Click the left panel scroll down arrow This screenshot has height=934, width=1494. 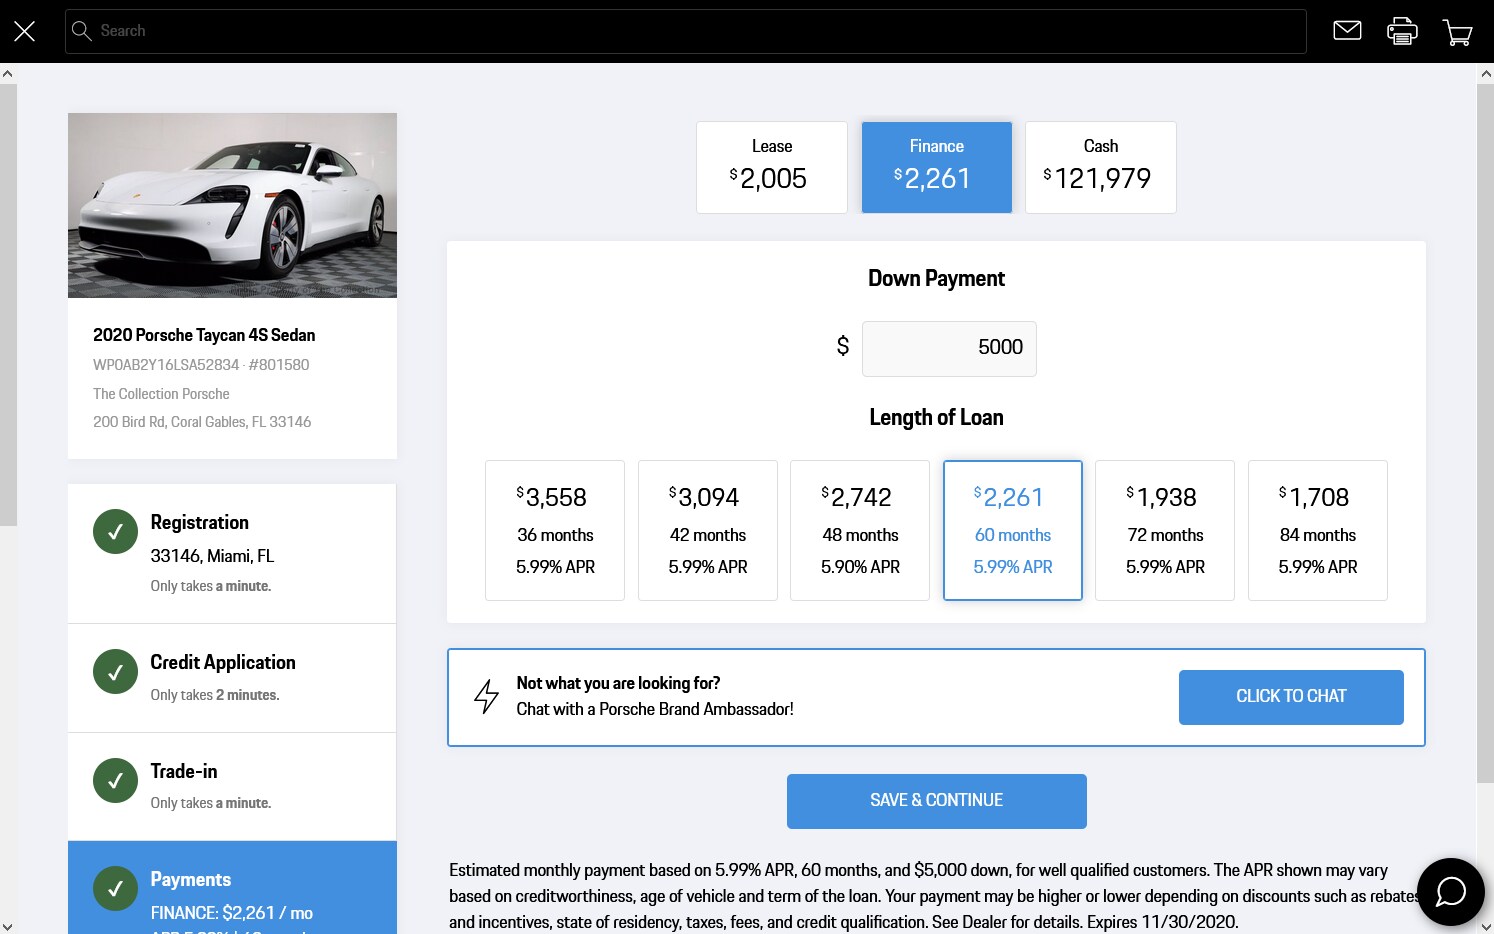click(8, 926)
